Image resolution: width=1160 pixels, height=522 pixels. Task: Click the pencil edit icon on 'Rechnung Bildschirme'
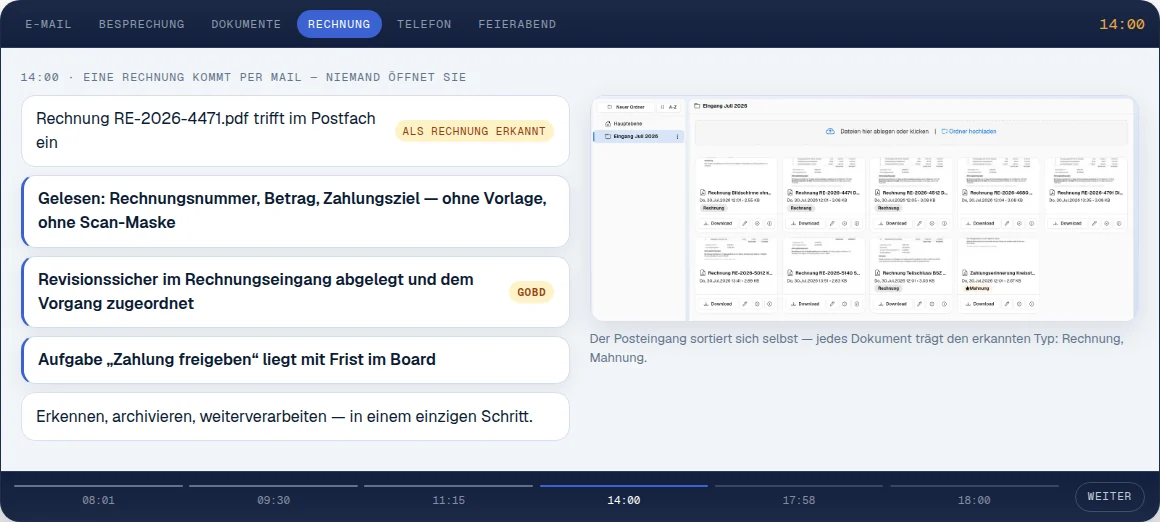click(x=745, y=223)
